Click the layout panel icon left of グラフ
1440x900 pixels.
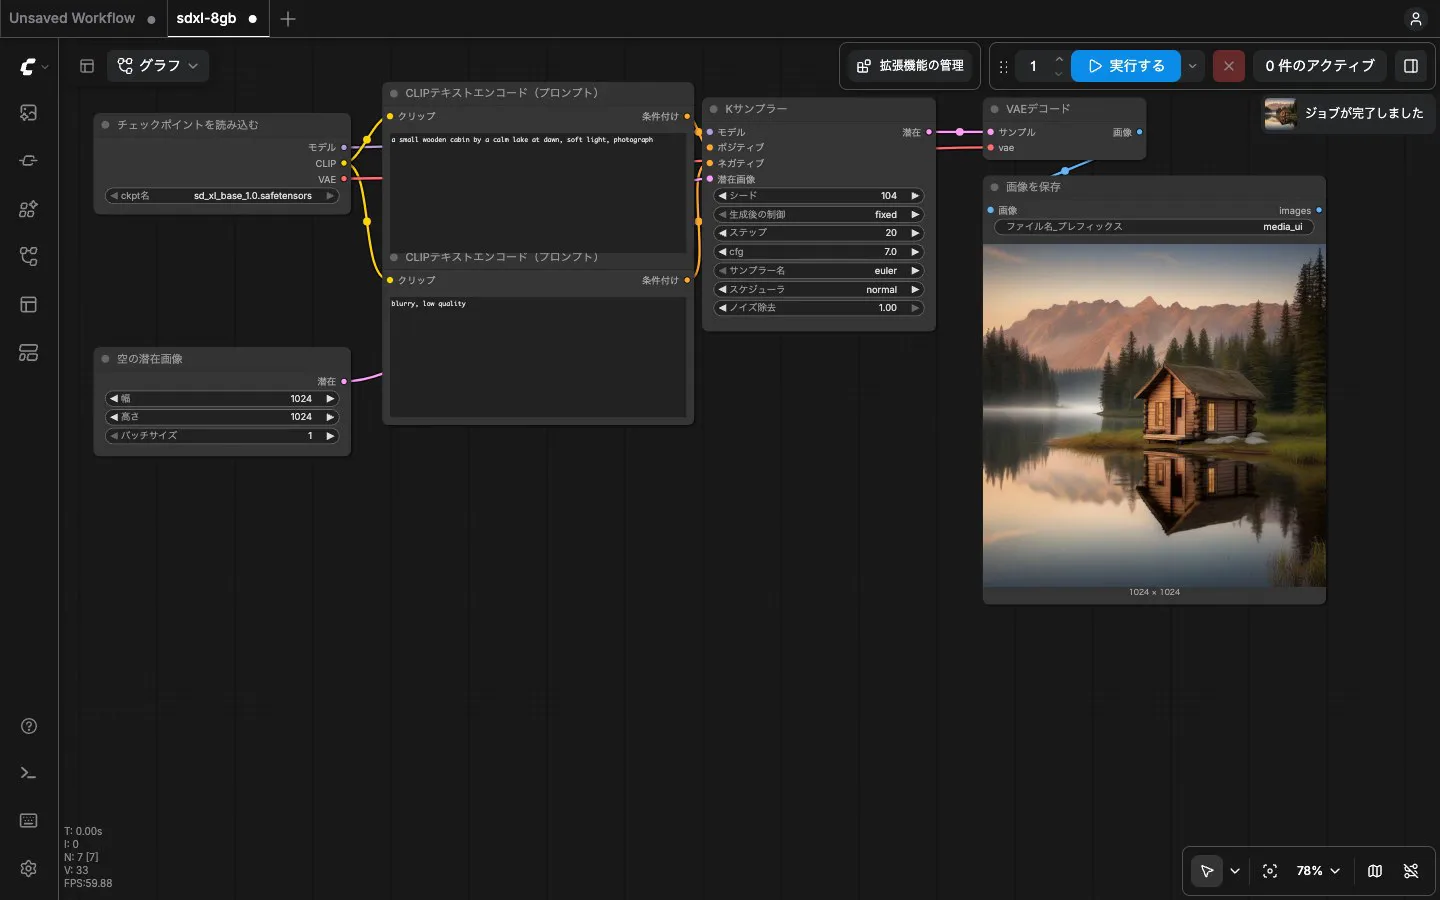click(87, 66)
